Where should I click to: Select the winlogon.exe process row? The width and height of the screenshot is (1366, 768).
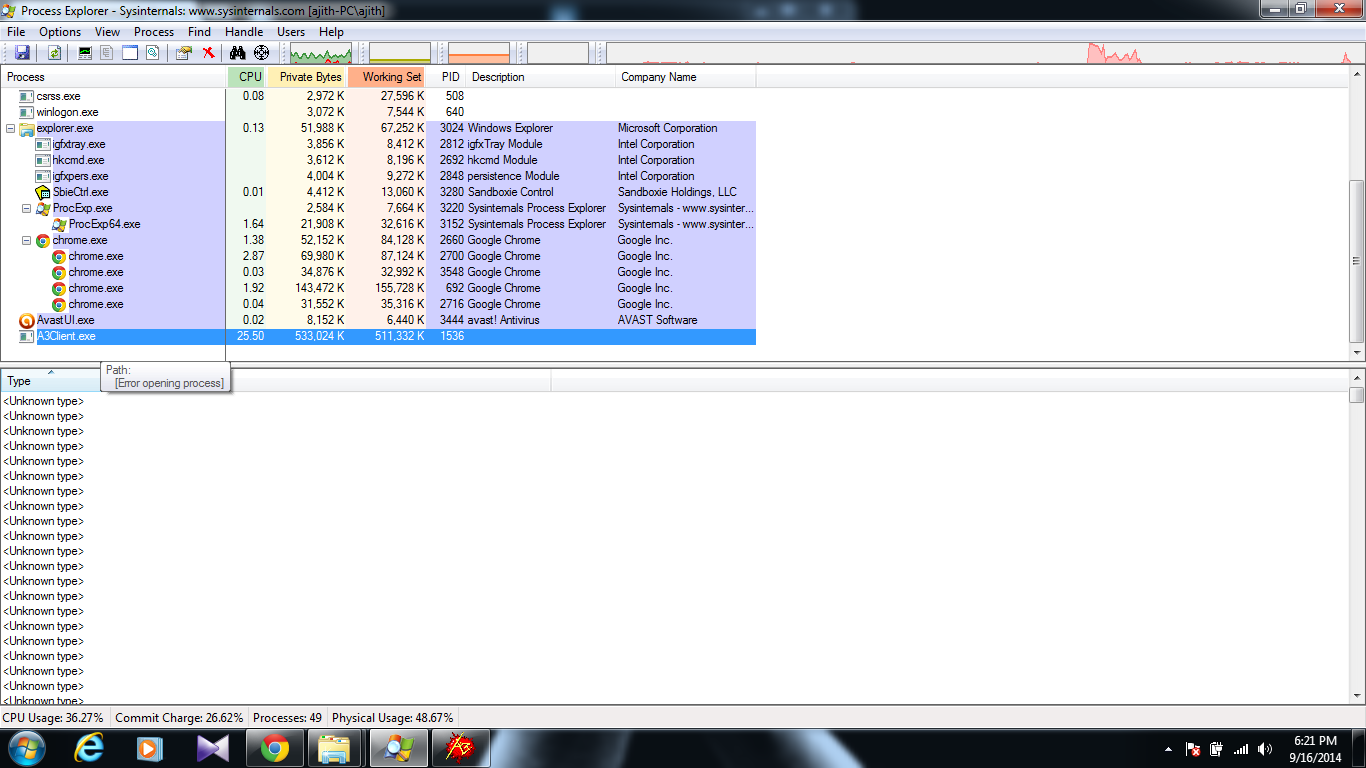(x=378, y=112)
